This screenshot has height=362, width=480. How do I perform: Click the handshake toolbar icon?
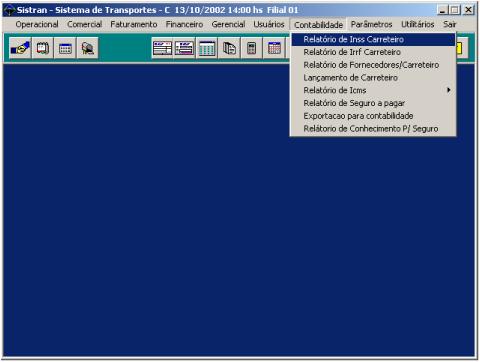(20, 48)
